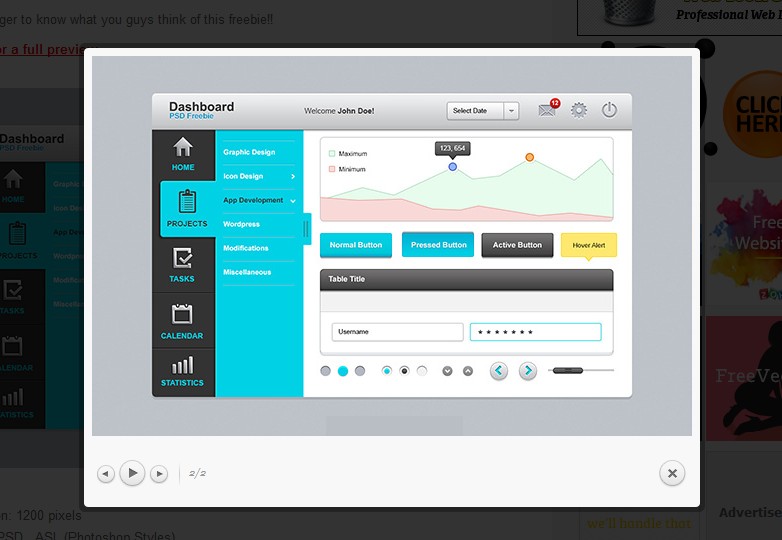This screenshot has width=782, height=540.
Task: Open settings with the gear icon
Action: (579, 110)
